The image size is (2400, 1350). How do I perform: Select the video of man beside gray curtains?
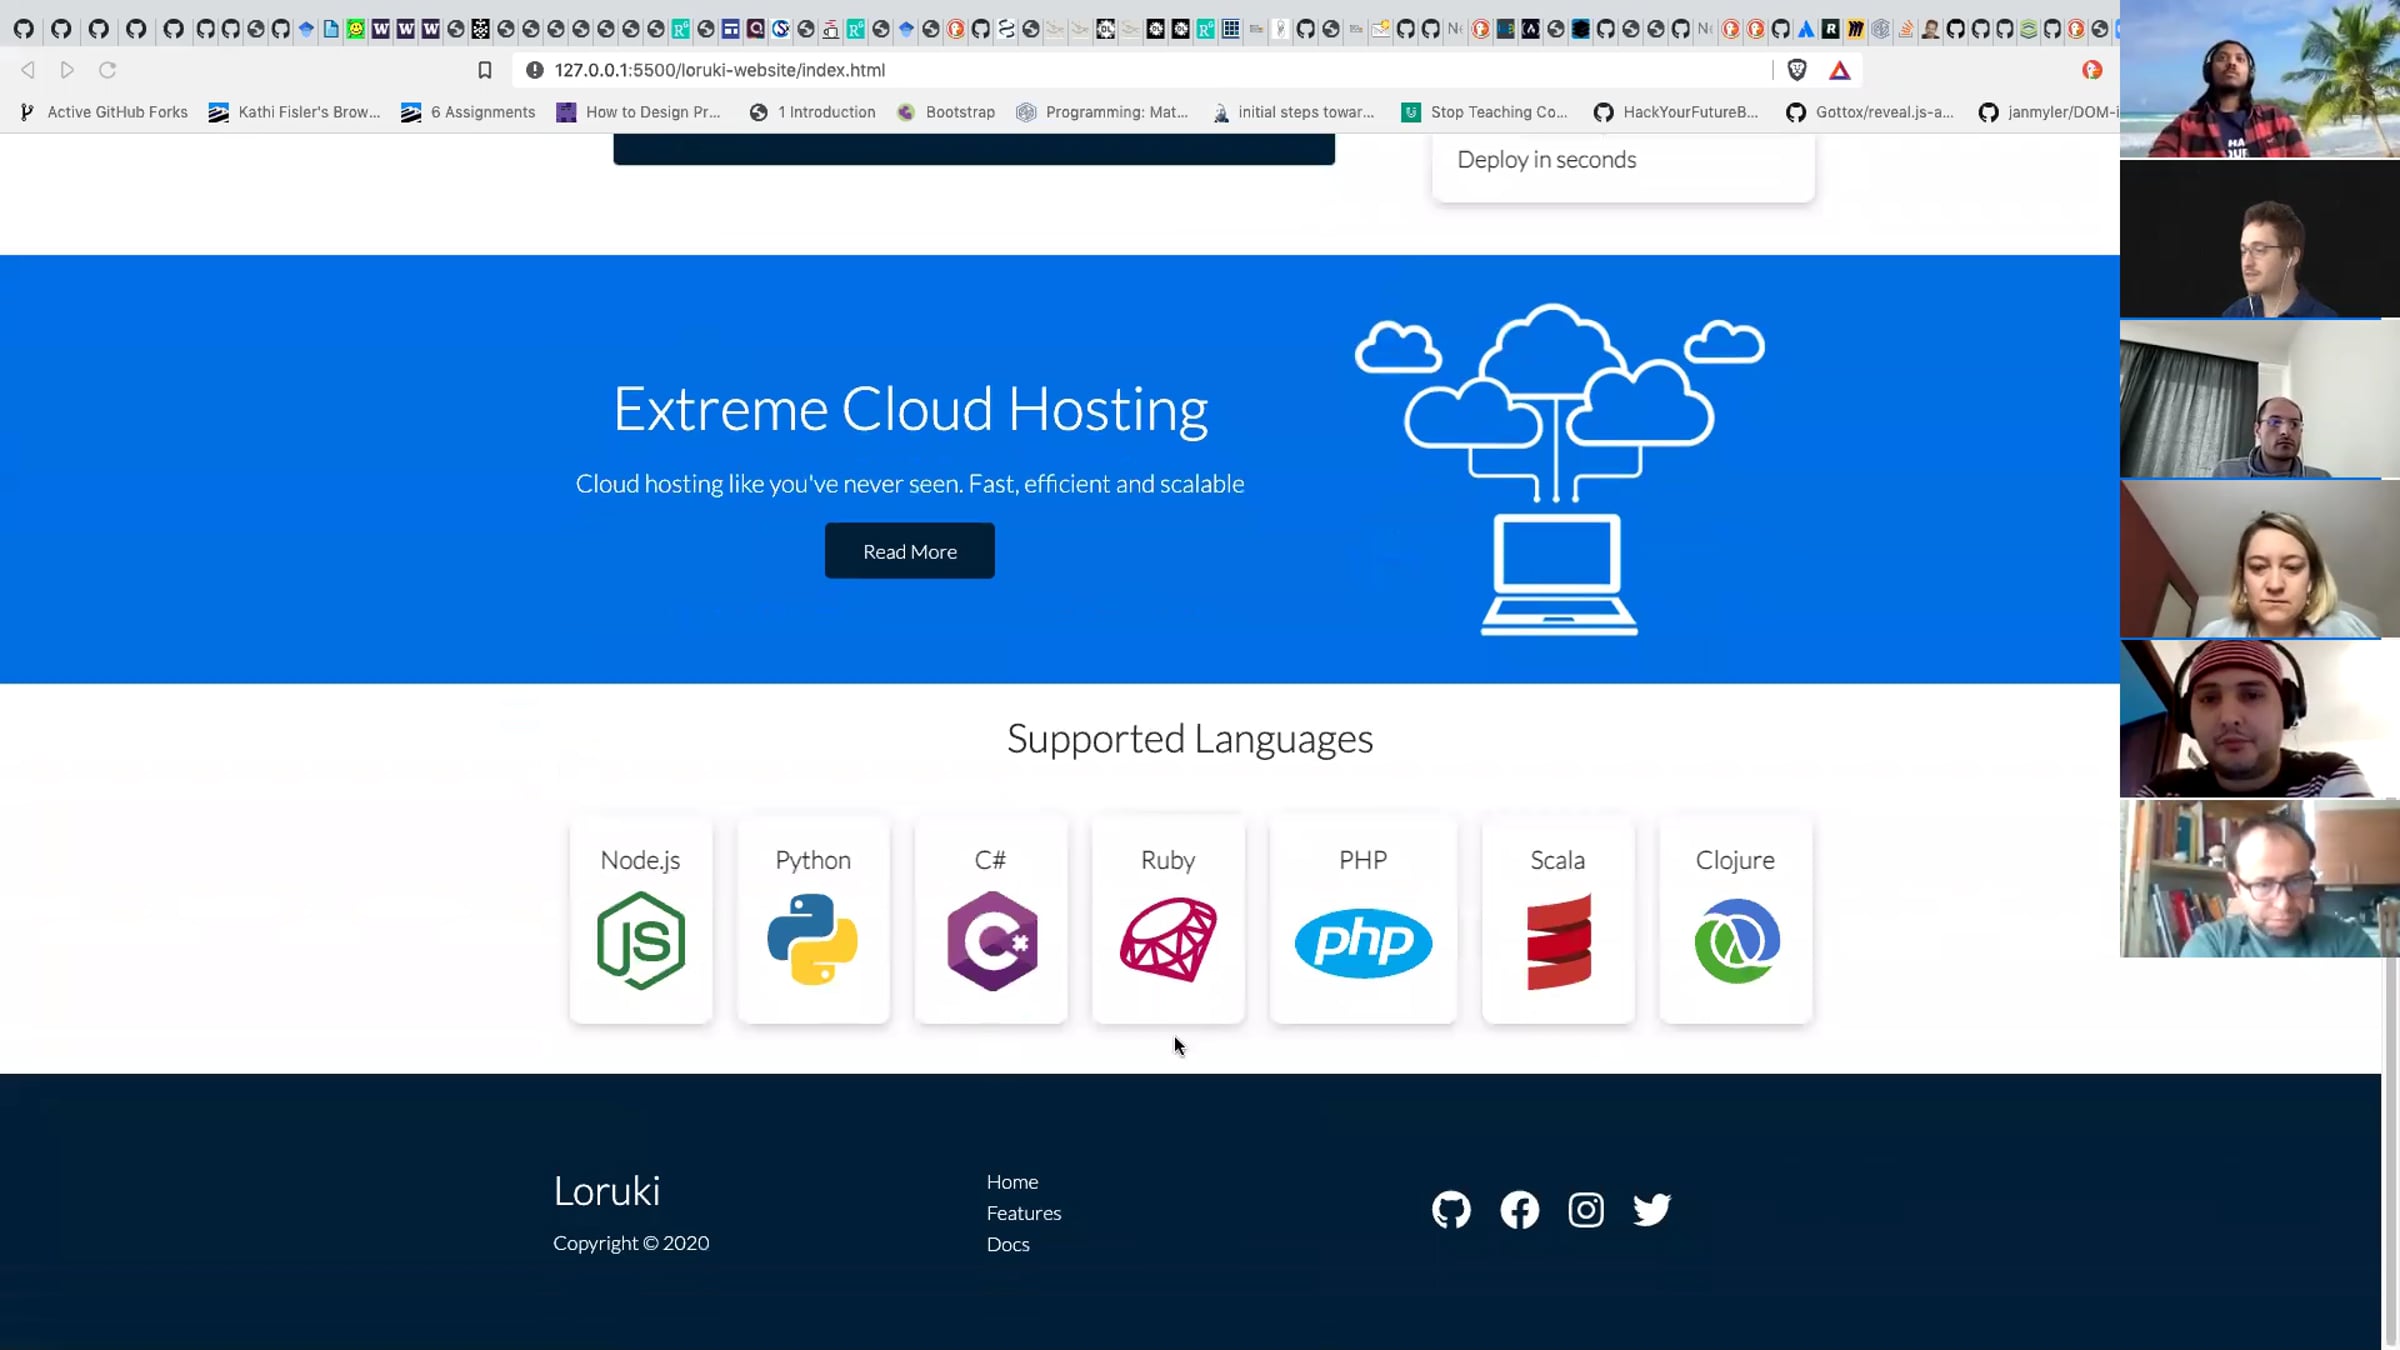(2260, 399)
